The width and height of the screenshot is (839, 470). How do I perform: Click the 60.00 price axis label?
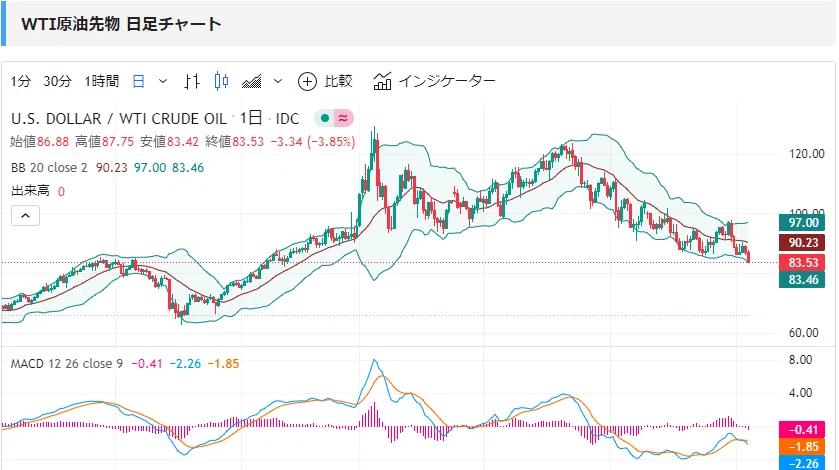(x=804, y=333)
